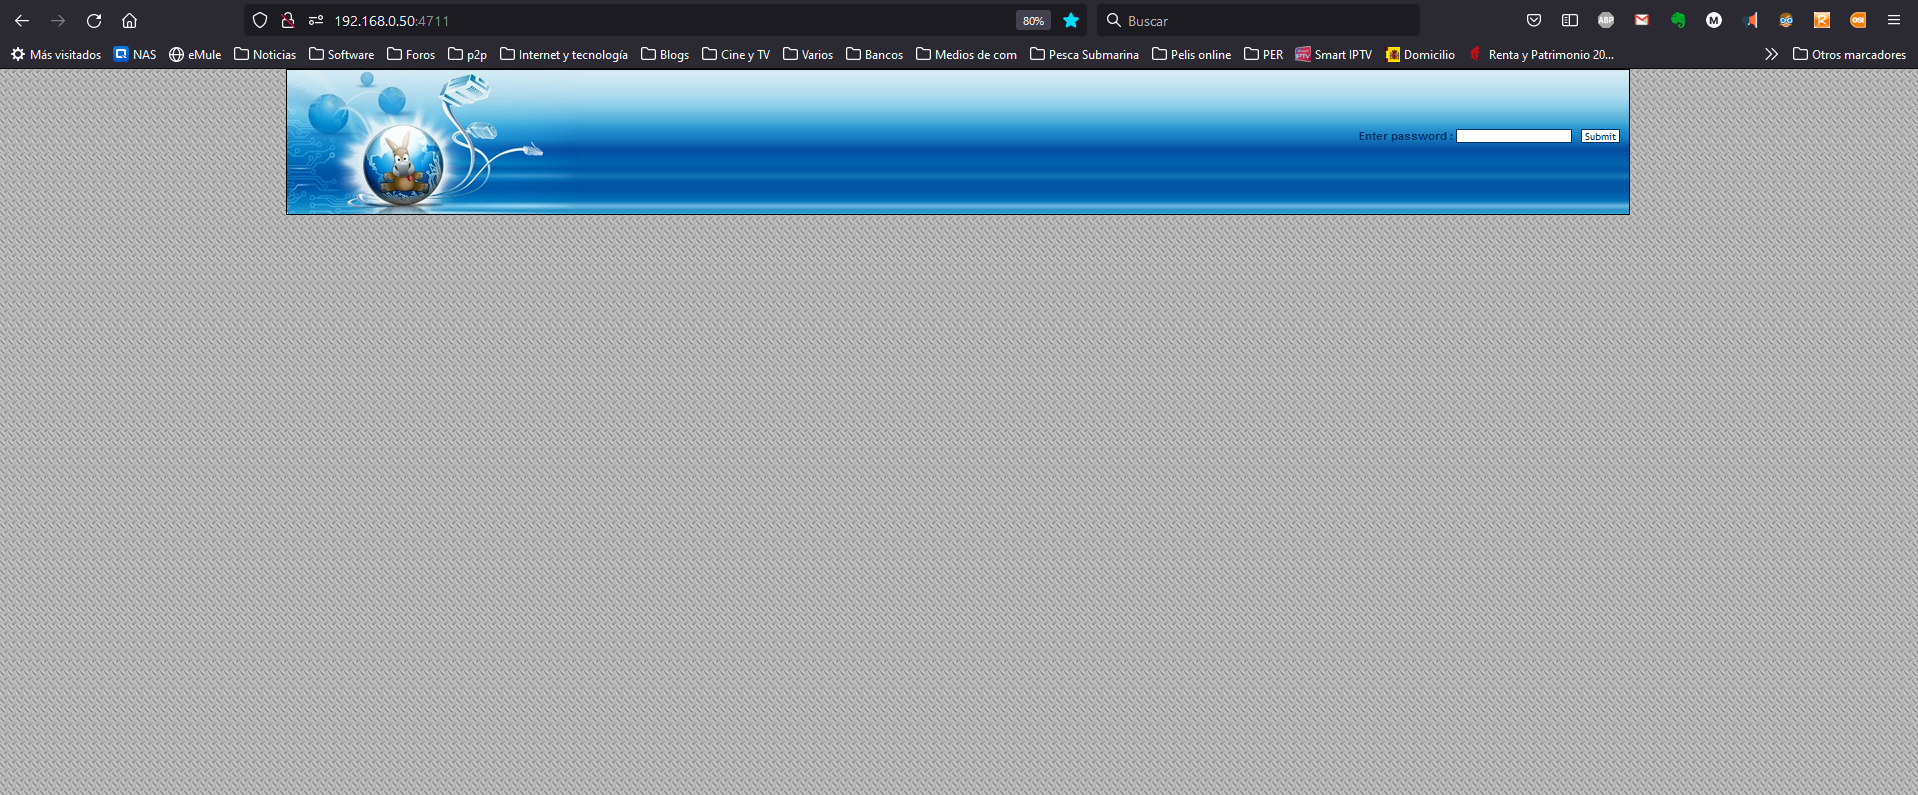This screenshot has width=1918, height=795.
Task: Show insecure connection lock info
Action: tap(288, 20)
